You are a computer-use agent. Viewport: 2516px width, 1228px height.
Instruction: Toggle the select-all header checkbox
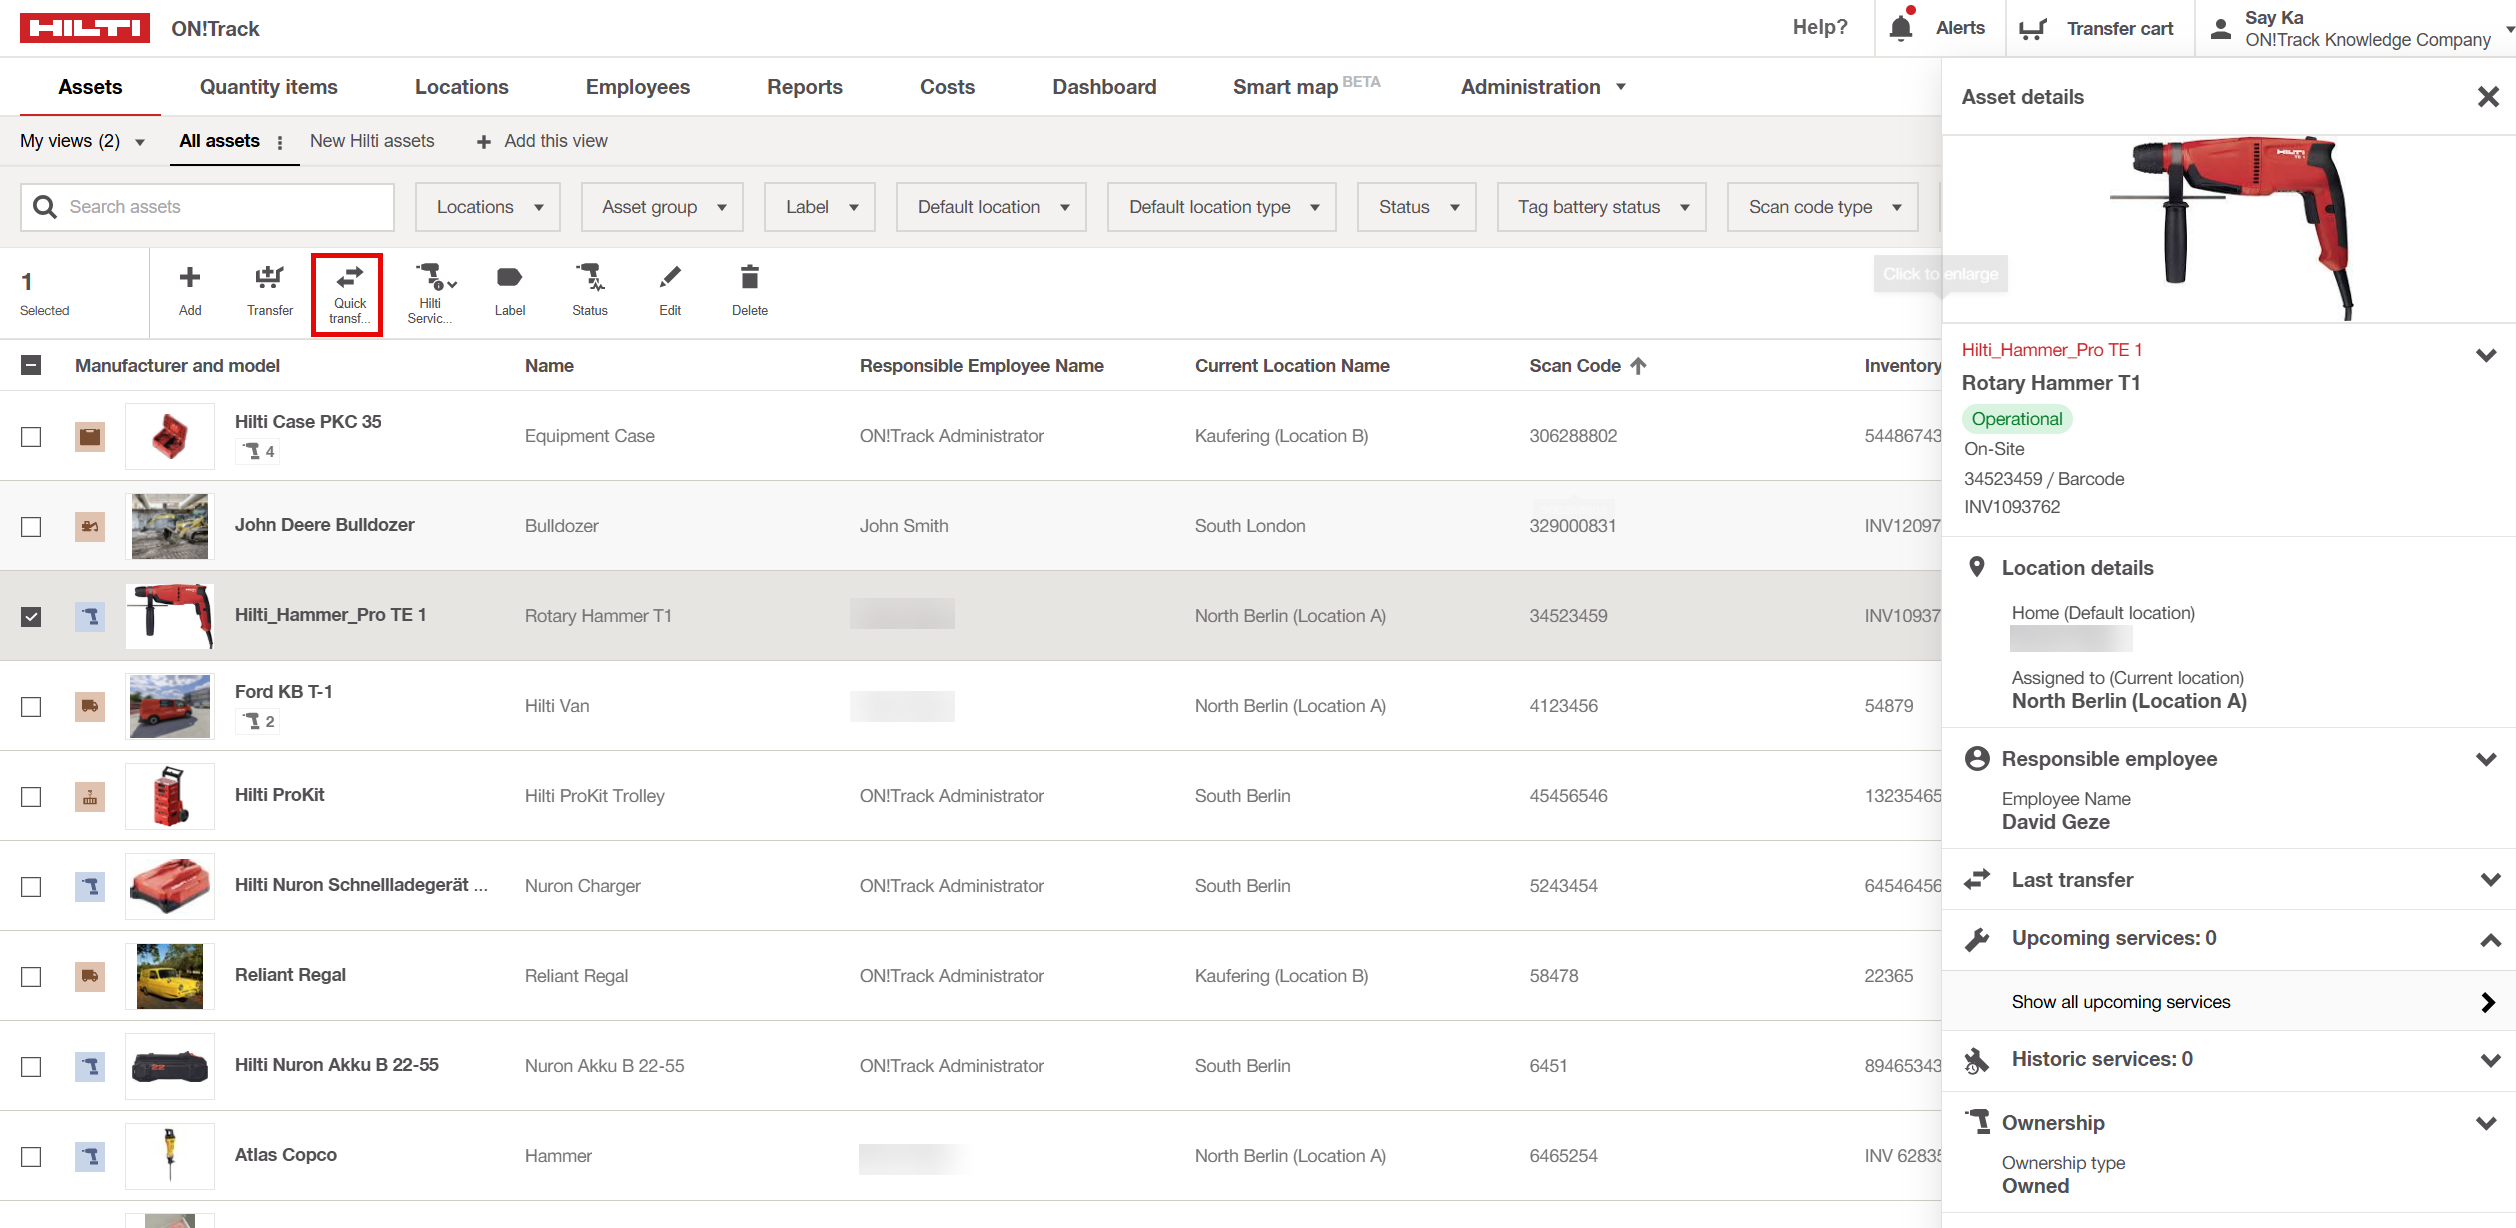click(x=31, y=366)
